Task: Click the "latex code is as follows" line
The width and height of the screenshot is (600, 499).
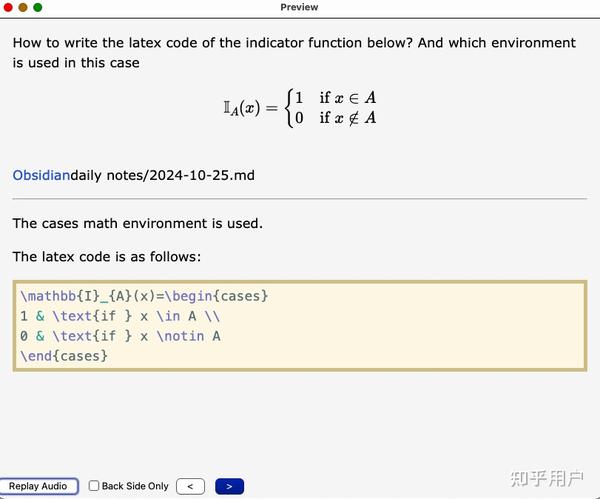Action: click(107, 257)
